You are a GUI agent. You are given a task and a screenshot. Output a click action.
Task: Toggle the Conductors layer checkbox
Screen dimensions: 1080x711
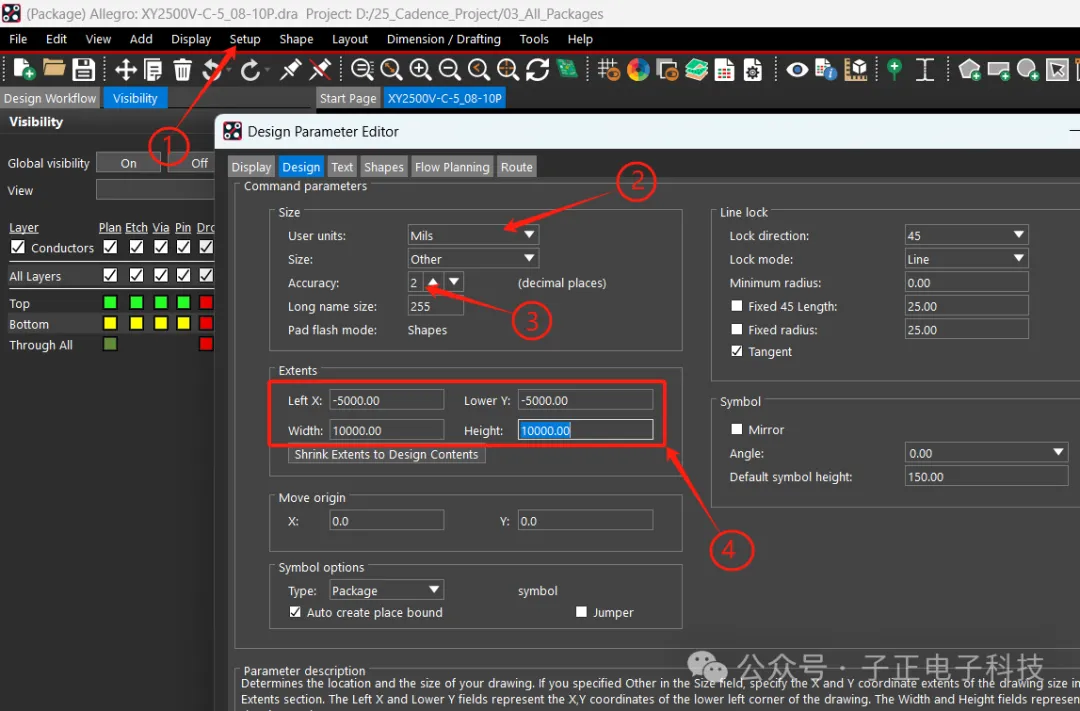tap(18, 247)
